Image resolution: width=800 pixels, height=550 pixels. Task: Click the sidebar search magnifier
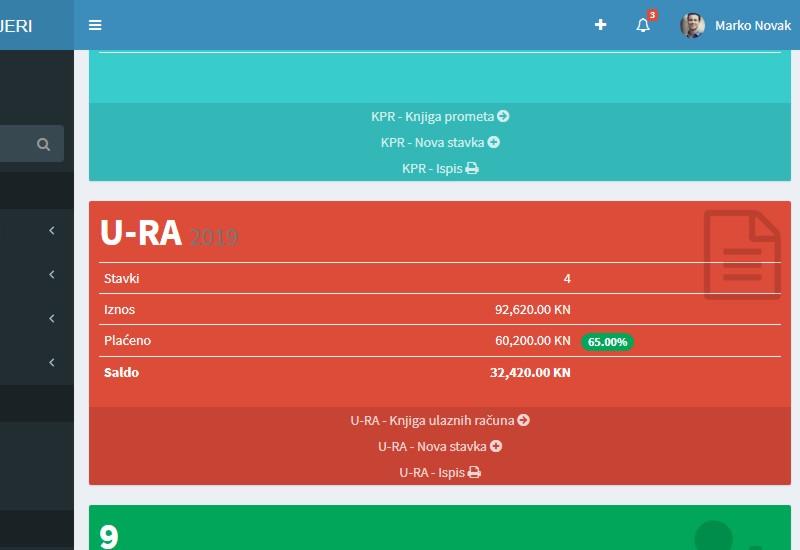click(x=43, y=144)
